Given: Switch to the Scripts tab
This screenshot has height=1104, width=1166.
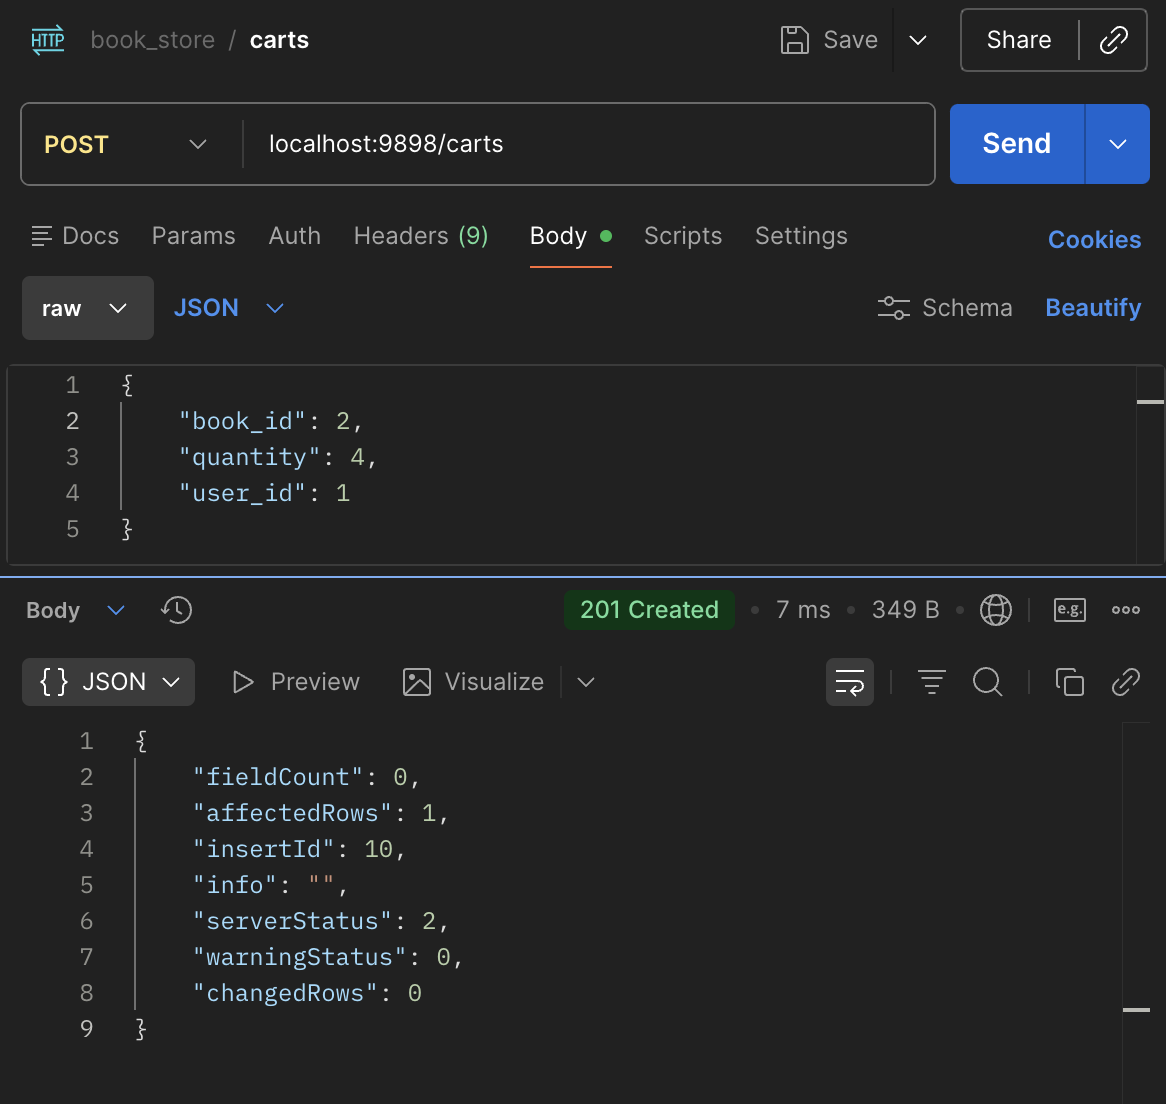Looking at the screenshot, I should tap(683, 236).
